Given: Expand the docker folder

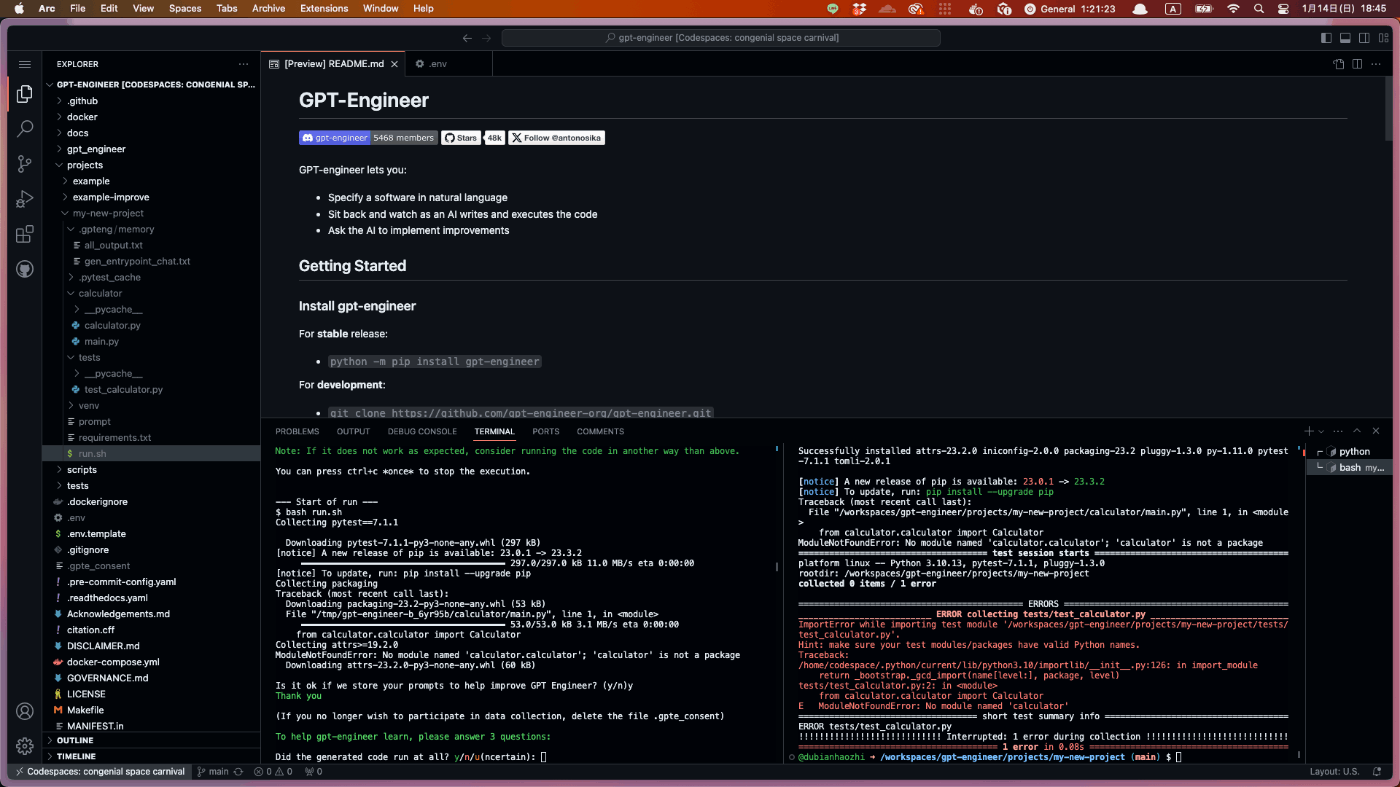Looking at the screenshot, I should (x=82, y=117).
